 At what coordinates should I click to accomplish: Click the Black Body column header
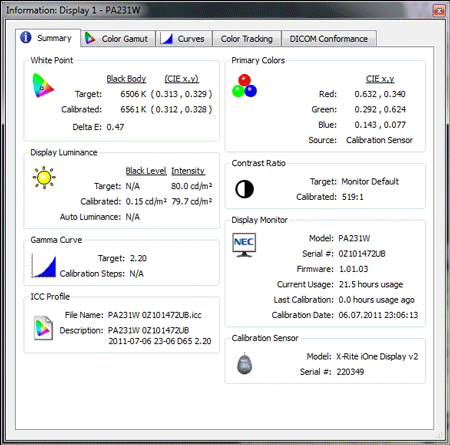[x=126, y=79]
